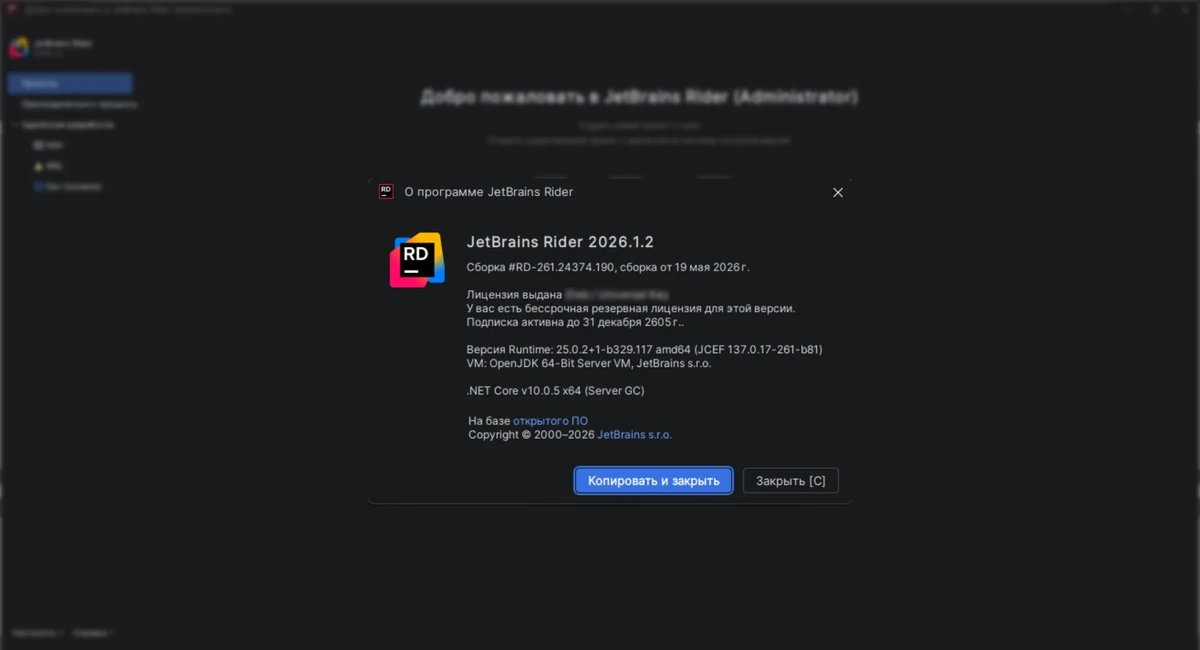This screenshot has width=1200, height=650.
Task: Click the О программе JetBrains Rider title text
Action: point(488,192)
